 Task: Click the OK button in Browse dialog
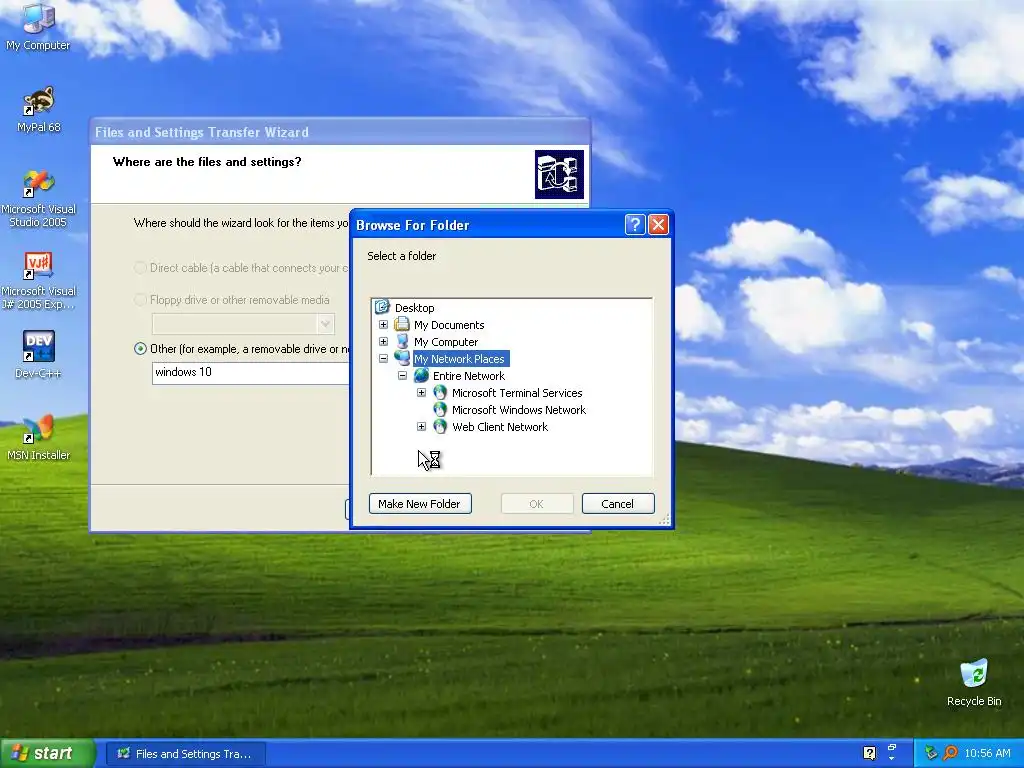(x=537, y=504)
